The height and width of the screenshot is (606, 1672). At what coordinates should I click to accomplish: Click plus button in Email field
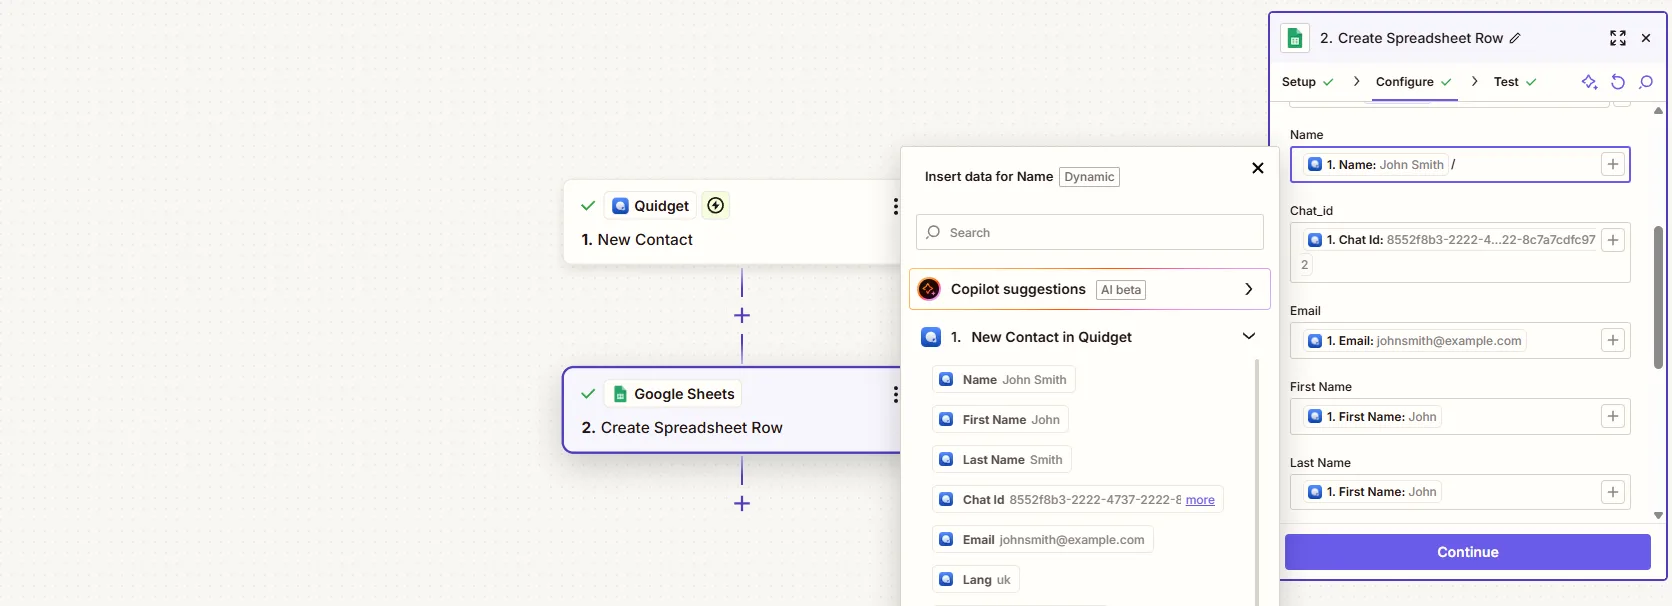pos(1612,341)
